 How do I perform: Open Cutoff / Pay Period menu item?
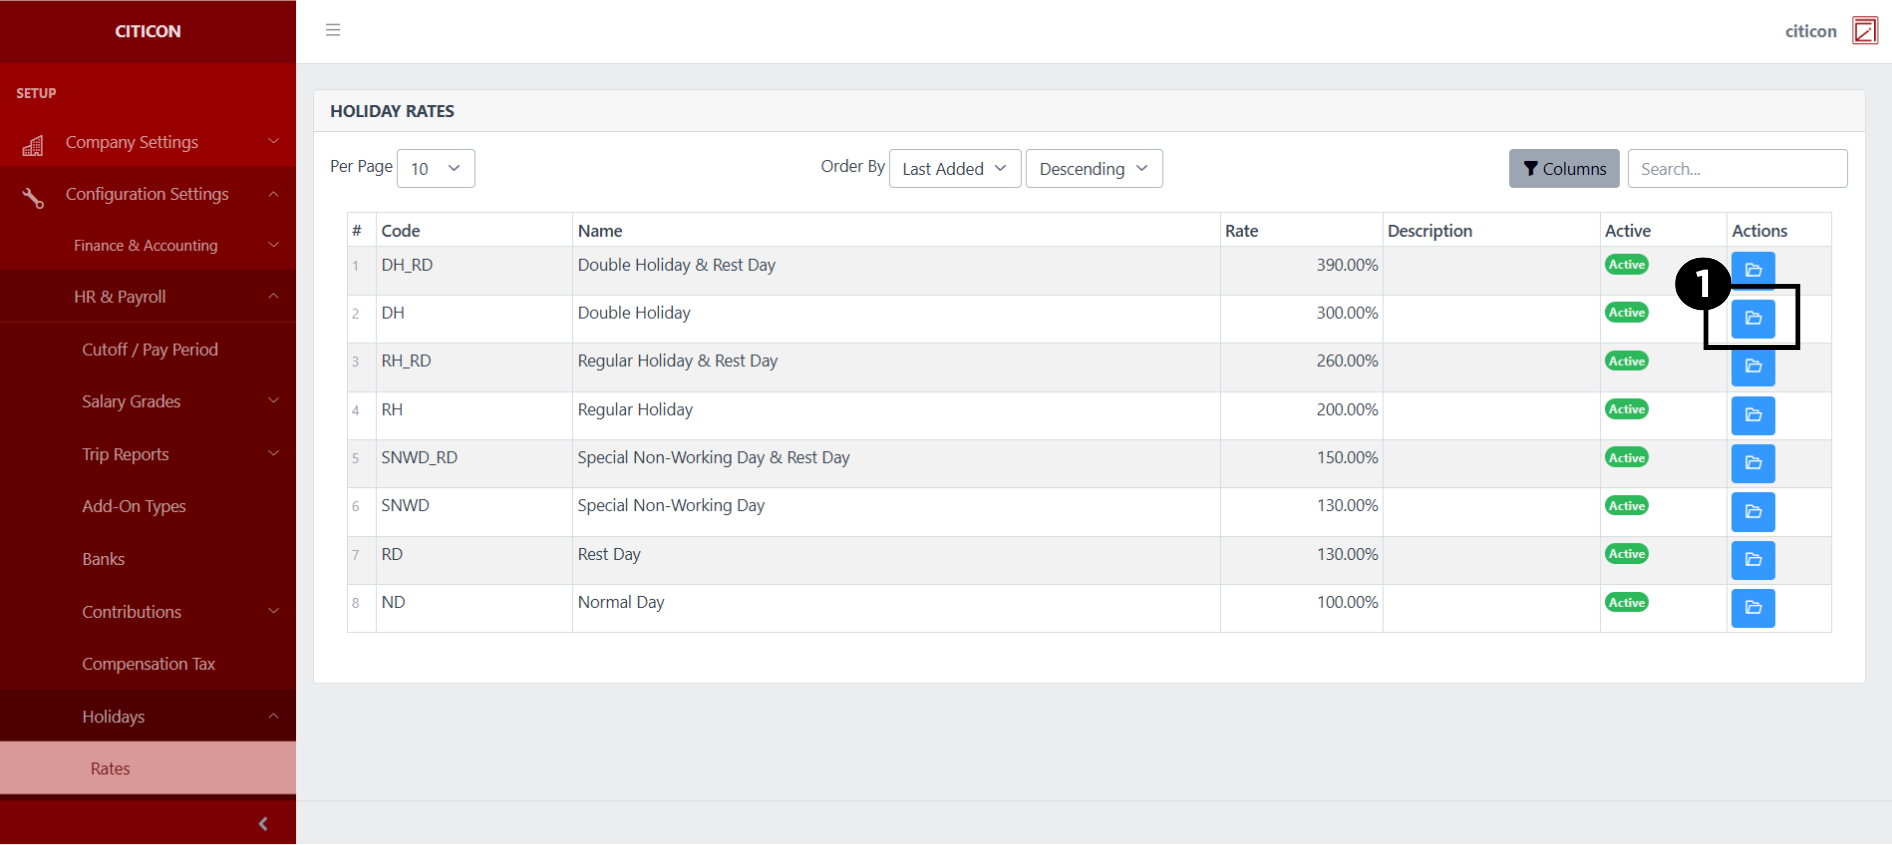[150, 350]
